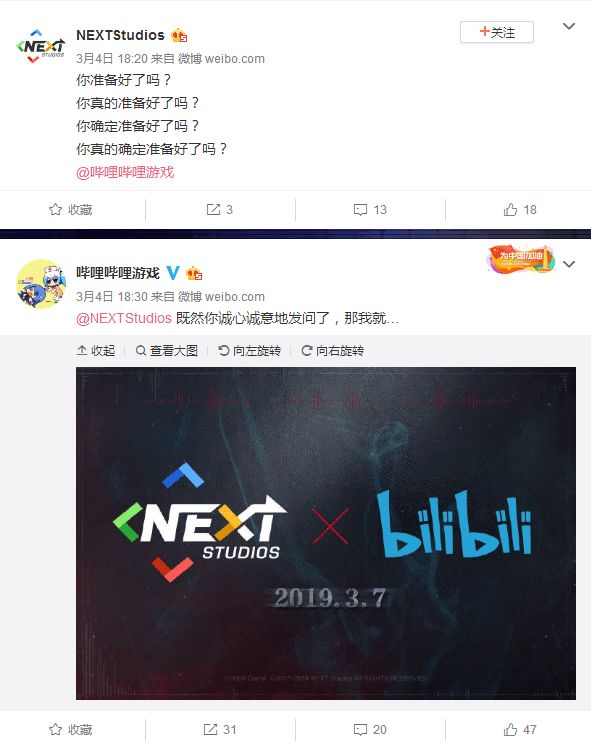Like the NEXTStudios post with 18 likes
591x747 pixels.
[x=520, y=210]
